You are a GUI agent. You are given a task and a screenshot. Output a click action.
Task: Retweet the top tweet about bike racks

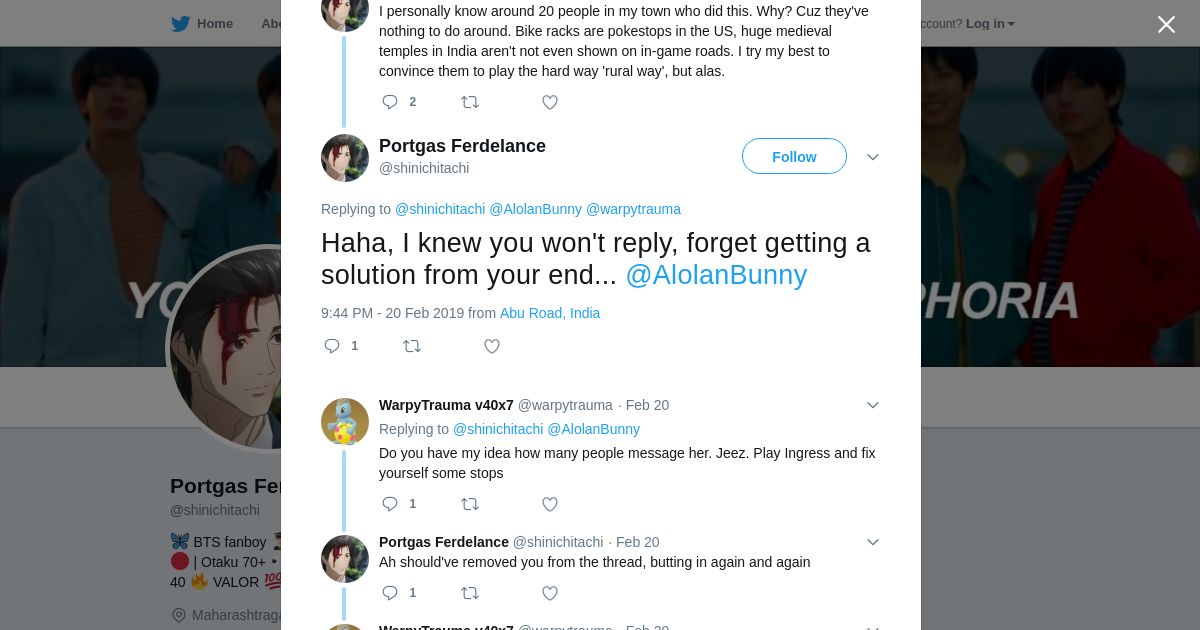tap(469, 102)
